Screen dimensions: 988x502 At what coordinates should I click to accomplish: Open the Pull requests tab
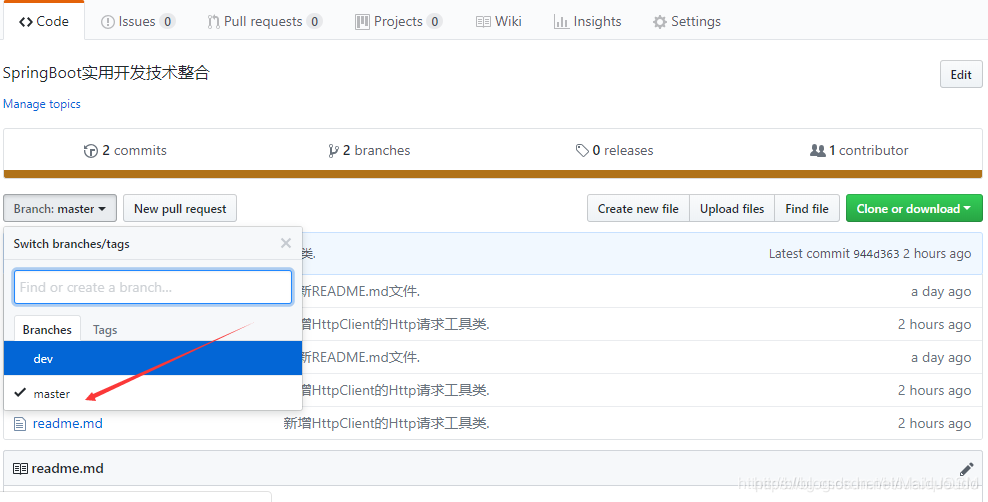pos(265,21)
